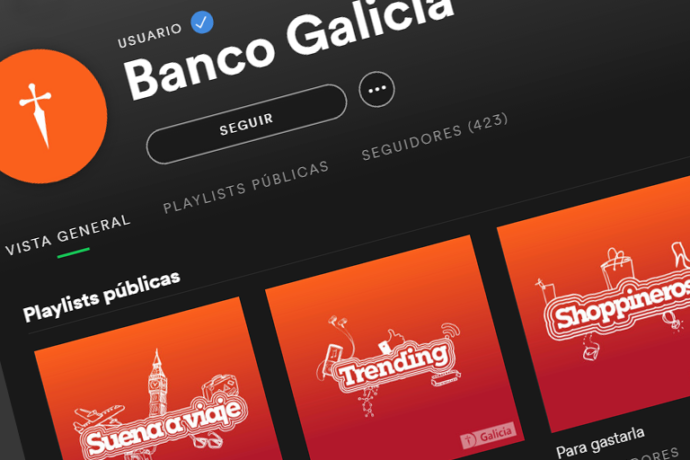Screen dimensions: 690x460
Task: Click the USUARIO label above the name
Action: pos(150,35)
